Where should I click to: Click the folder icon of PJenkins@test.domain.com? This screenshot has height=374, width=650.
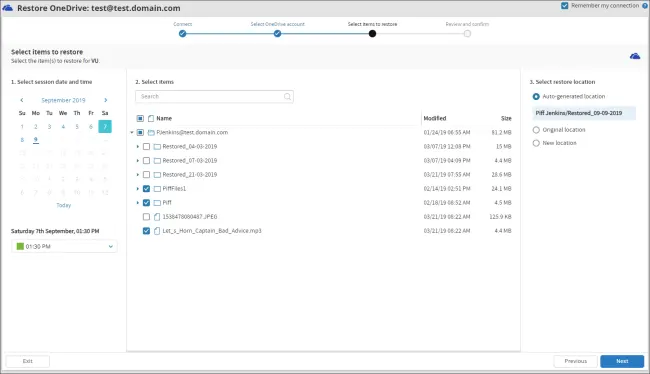pos(151,133)
